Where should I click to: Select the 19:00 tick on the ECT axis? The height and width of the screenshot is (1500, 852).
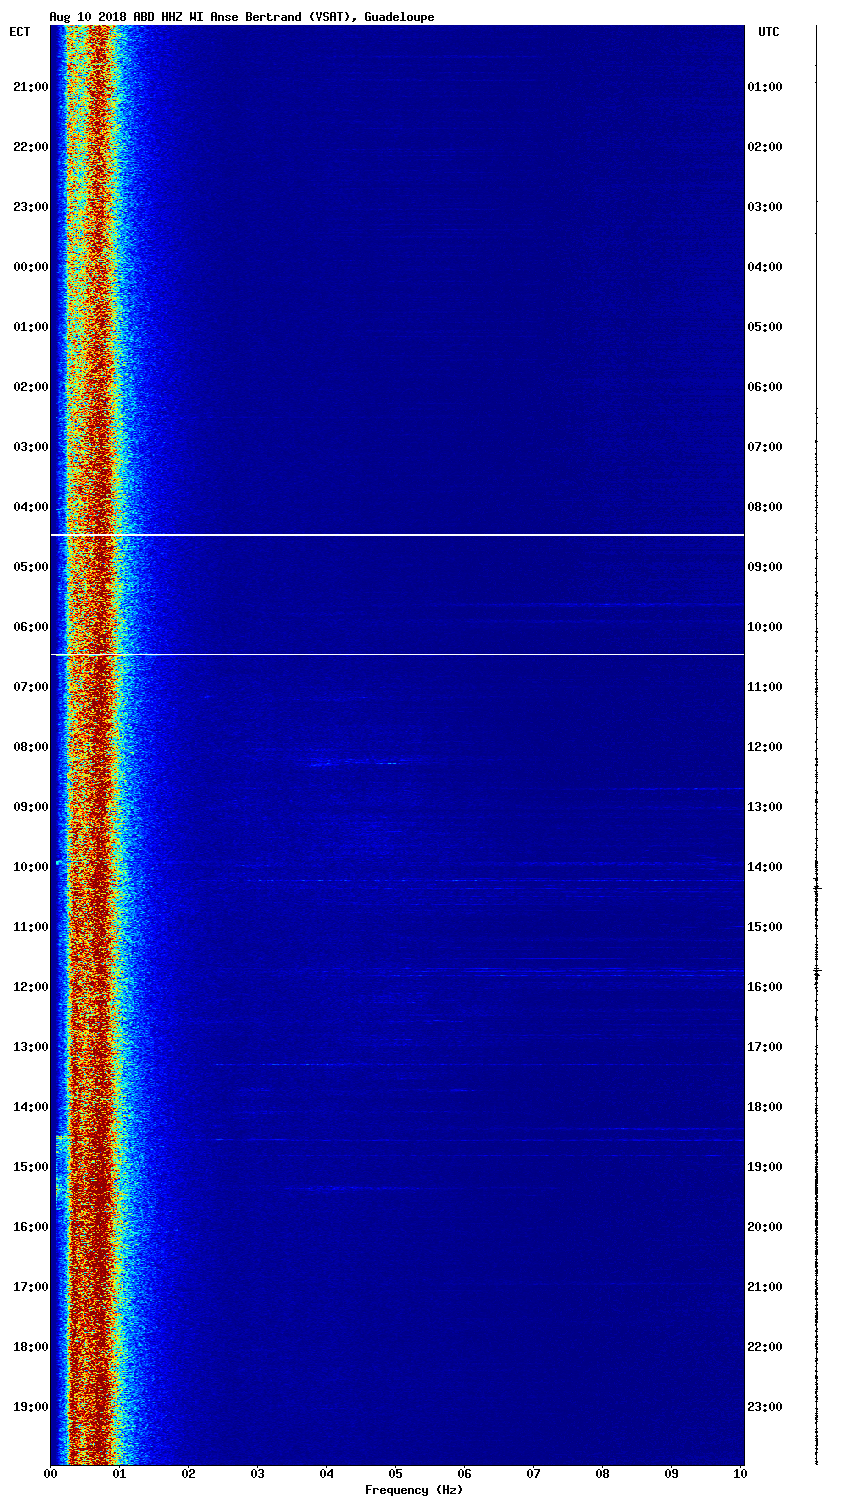[x=30, y=1407]
